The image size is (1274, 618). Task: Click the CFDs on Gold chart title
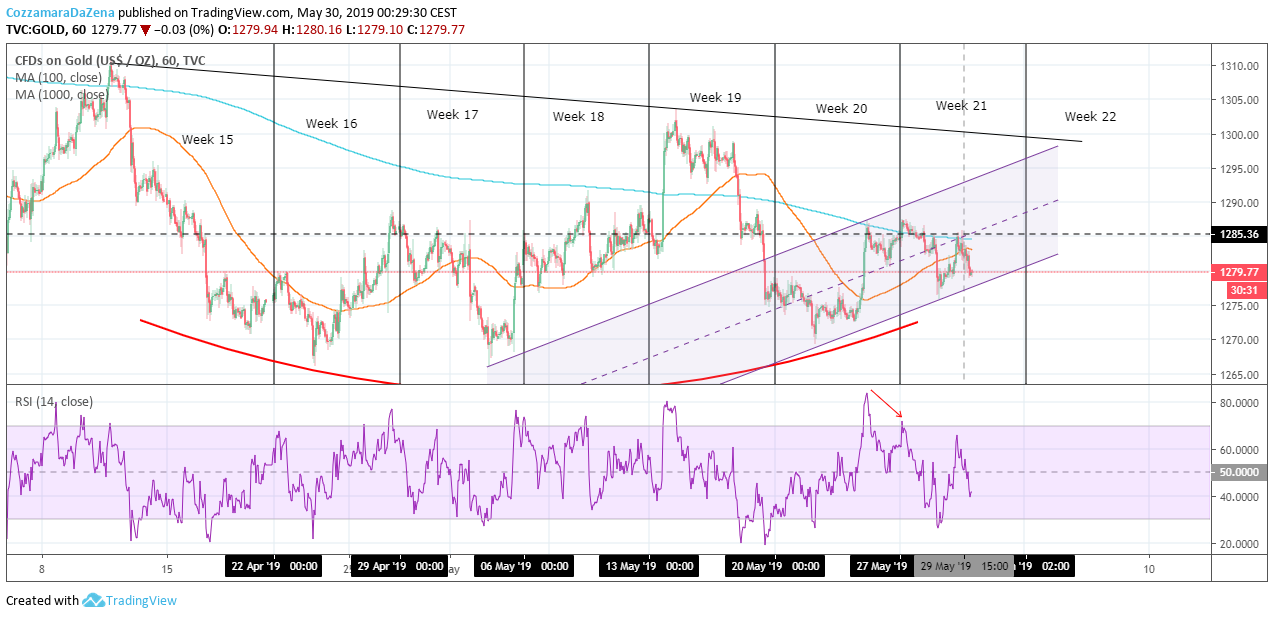point(110,61)
